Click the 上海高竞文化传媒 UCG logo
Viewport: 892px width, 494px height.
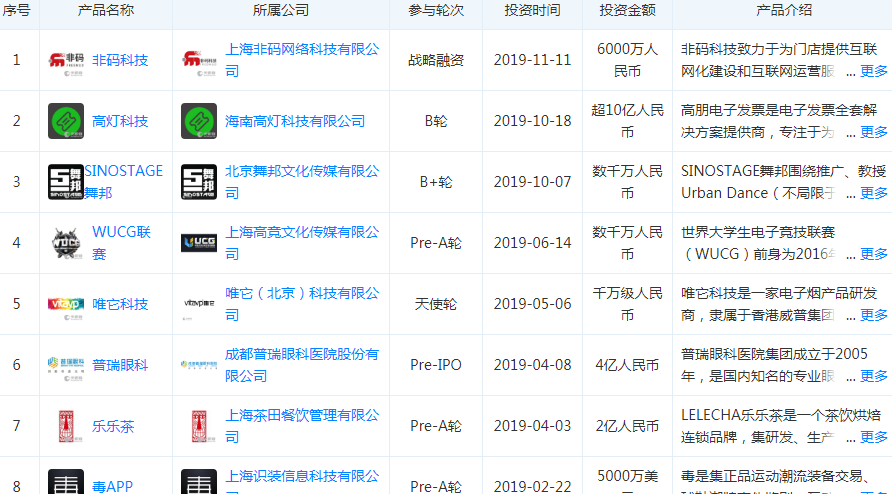pyautogui.click(x=199, y=243)
